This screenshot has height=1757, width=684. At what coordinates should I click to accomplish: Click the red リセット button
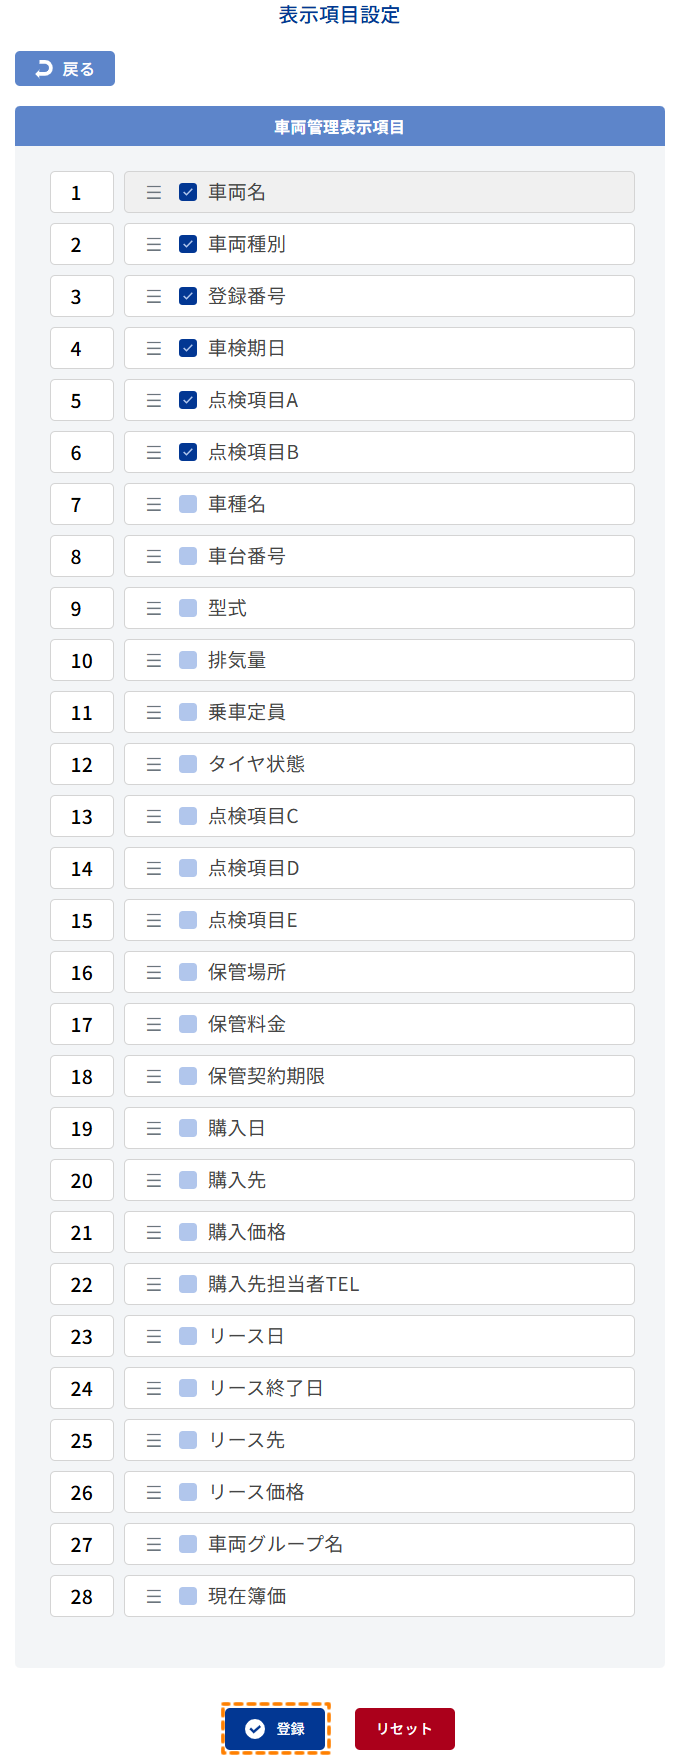404,1729
